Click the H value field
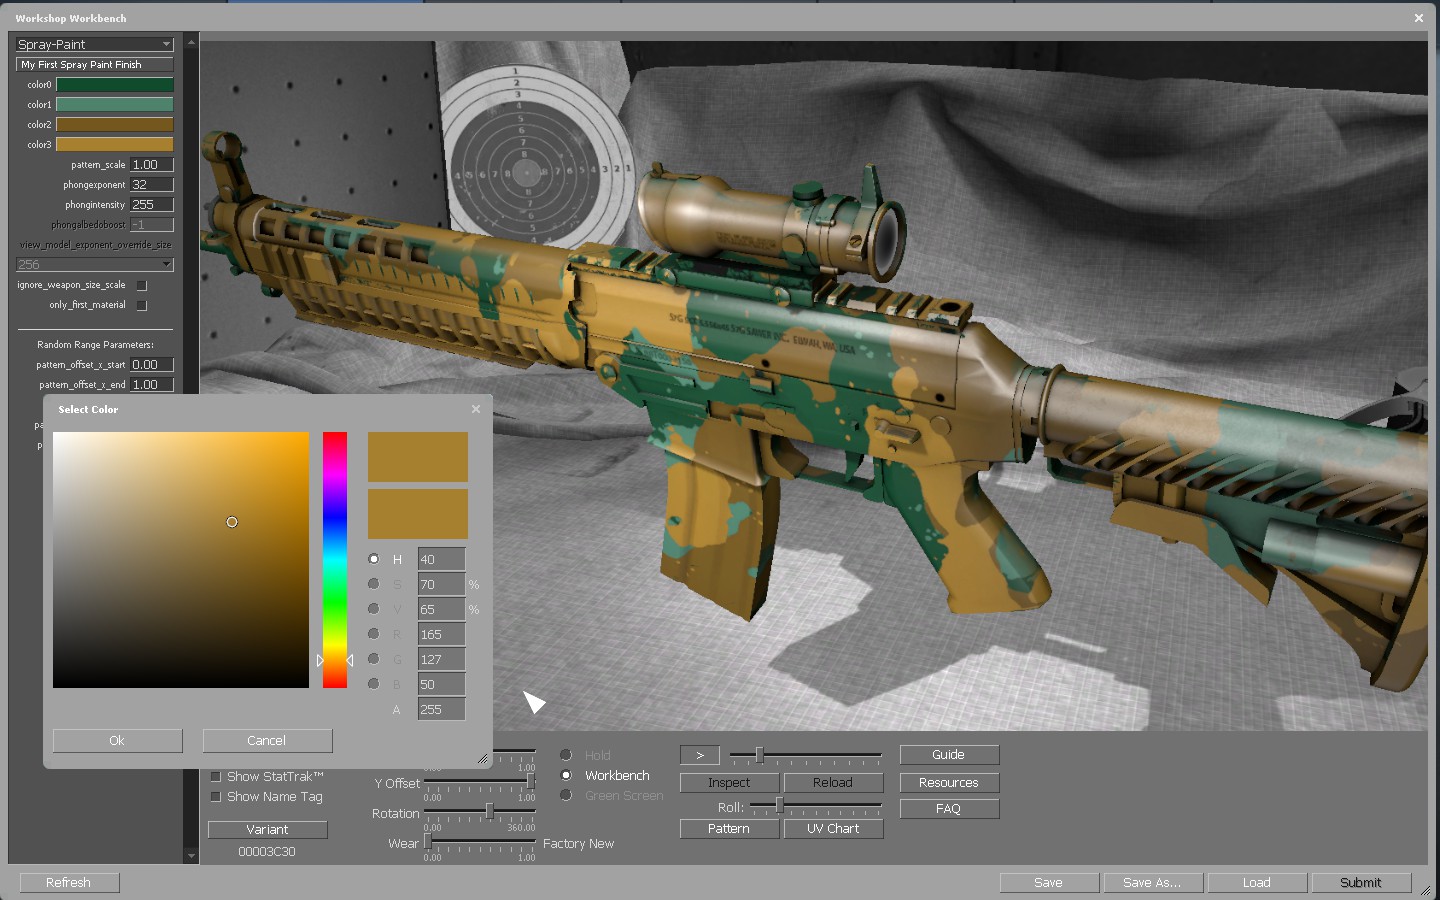Image resolution: width=1440 pixels, height=900 pixels. [x=442, y=559]
